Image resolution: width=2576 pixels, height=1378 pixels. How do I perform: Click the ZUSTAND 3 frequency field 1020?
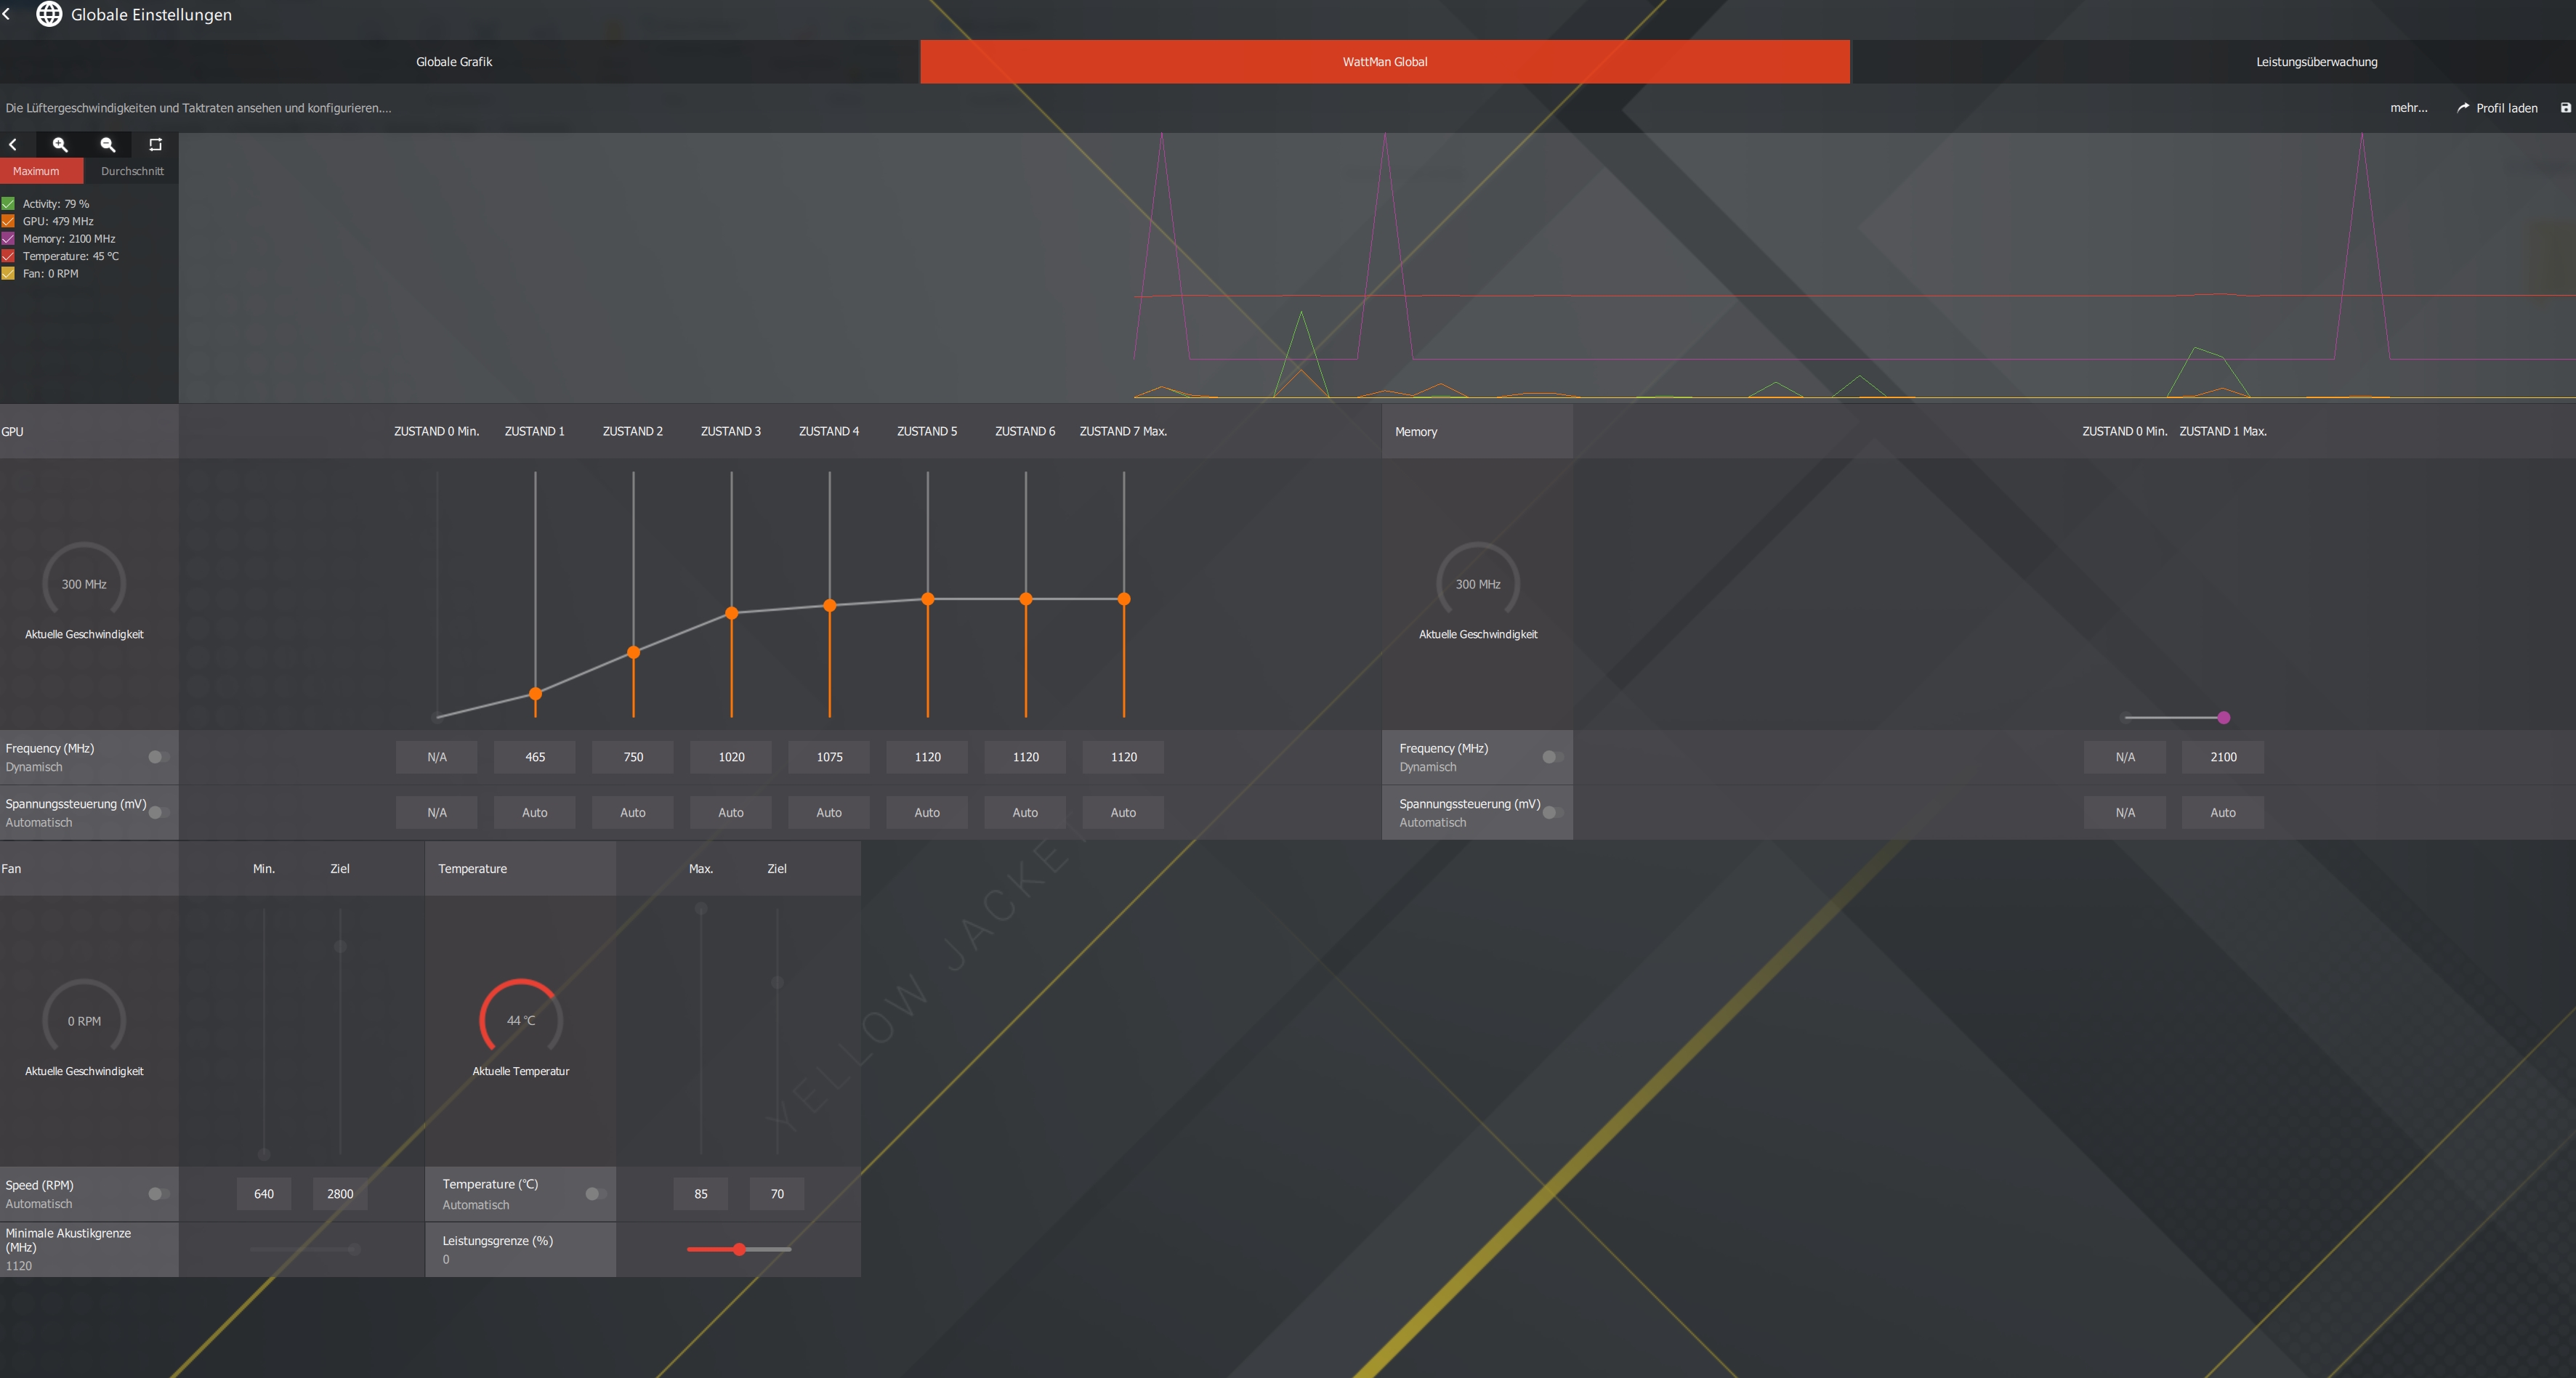[x=731, y=757]
